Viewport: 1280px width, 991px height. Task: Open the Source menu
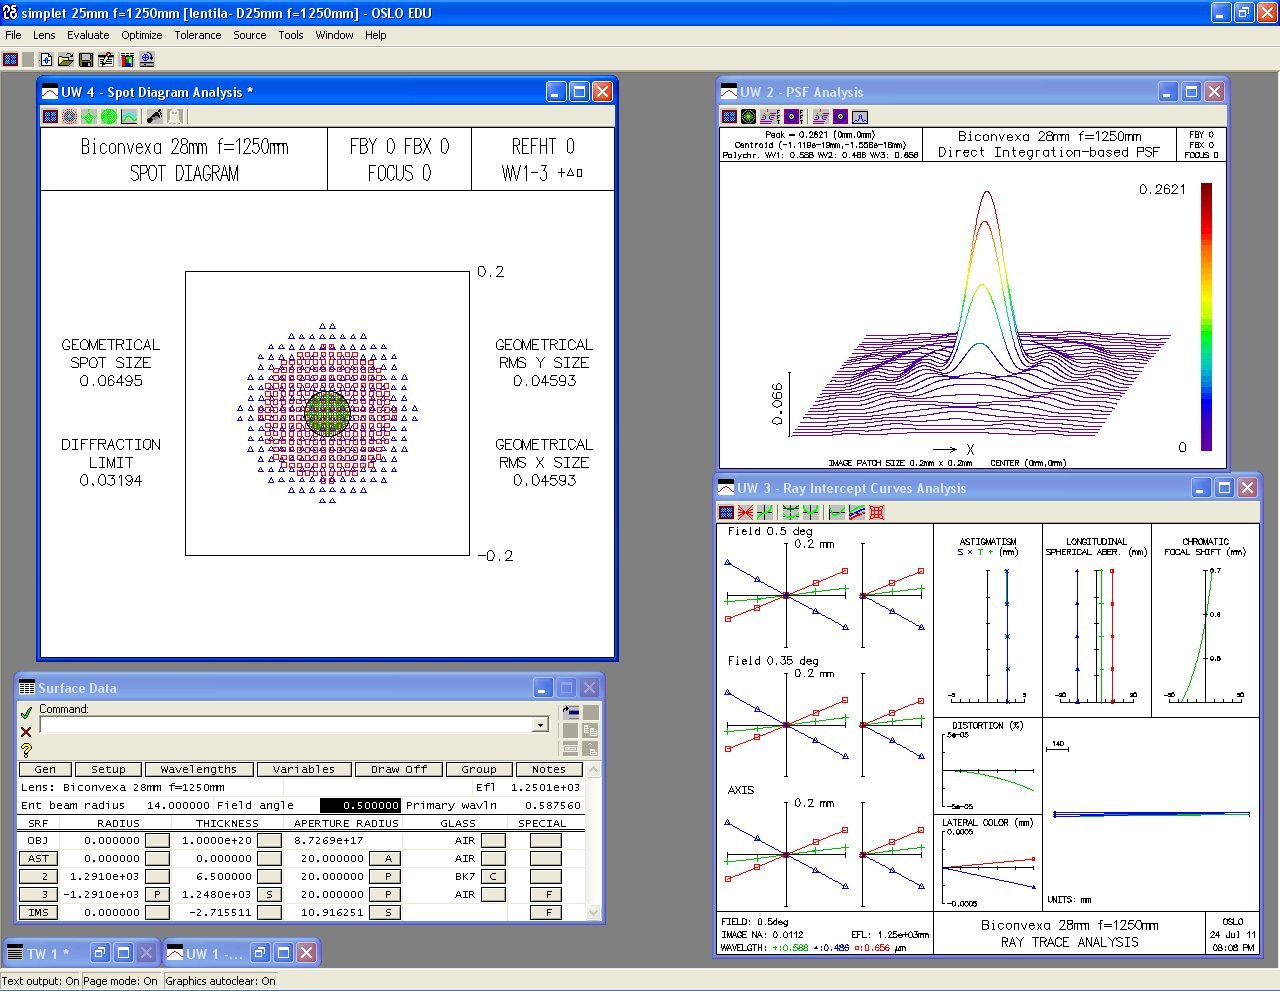tap(250, 35)
